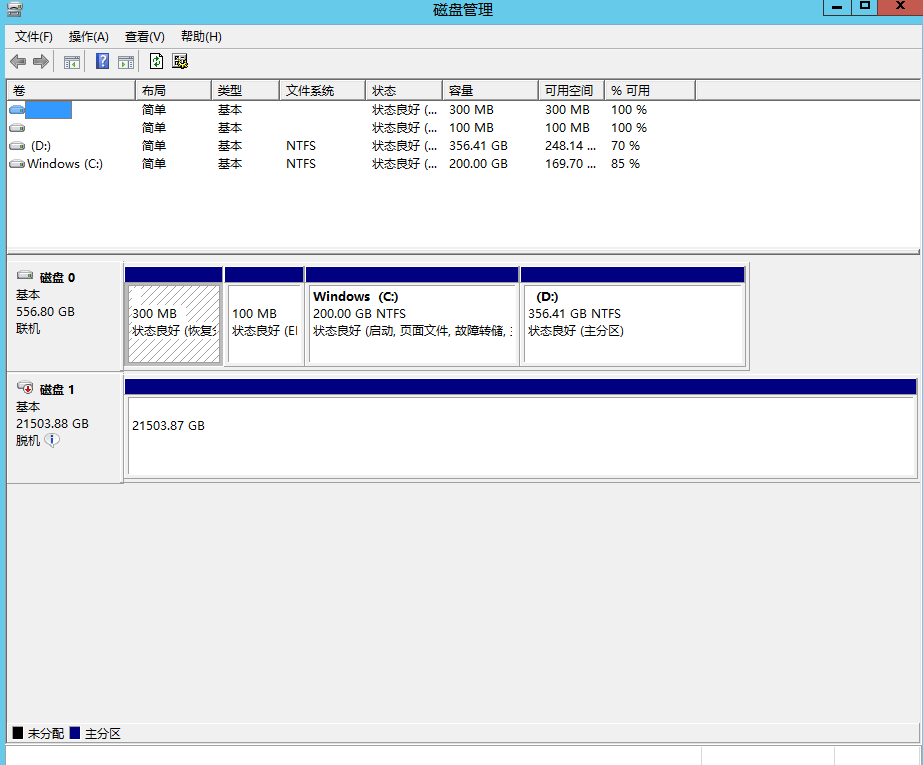Screen dimensions: 923x765
Task: Click the disk settings icon after Refresh
Action: point(180,62)
